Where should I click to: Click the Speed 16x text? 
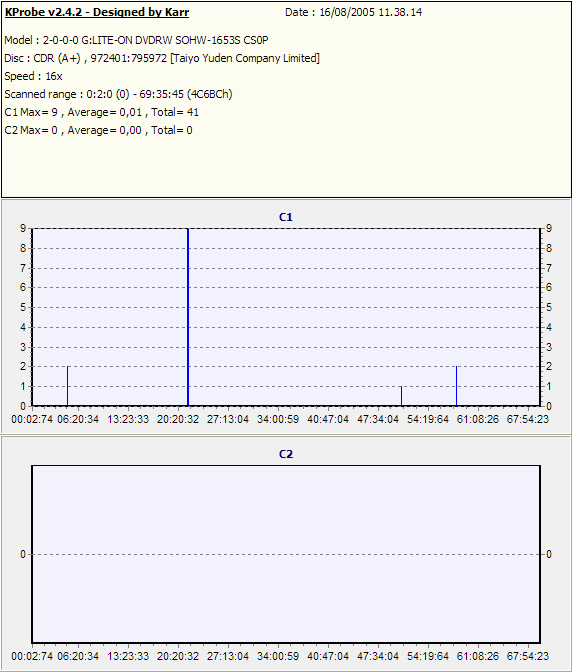33,76
